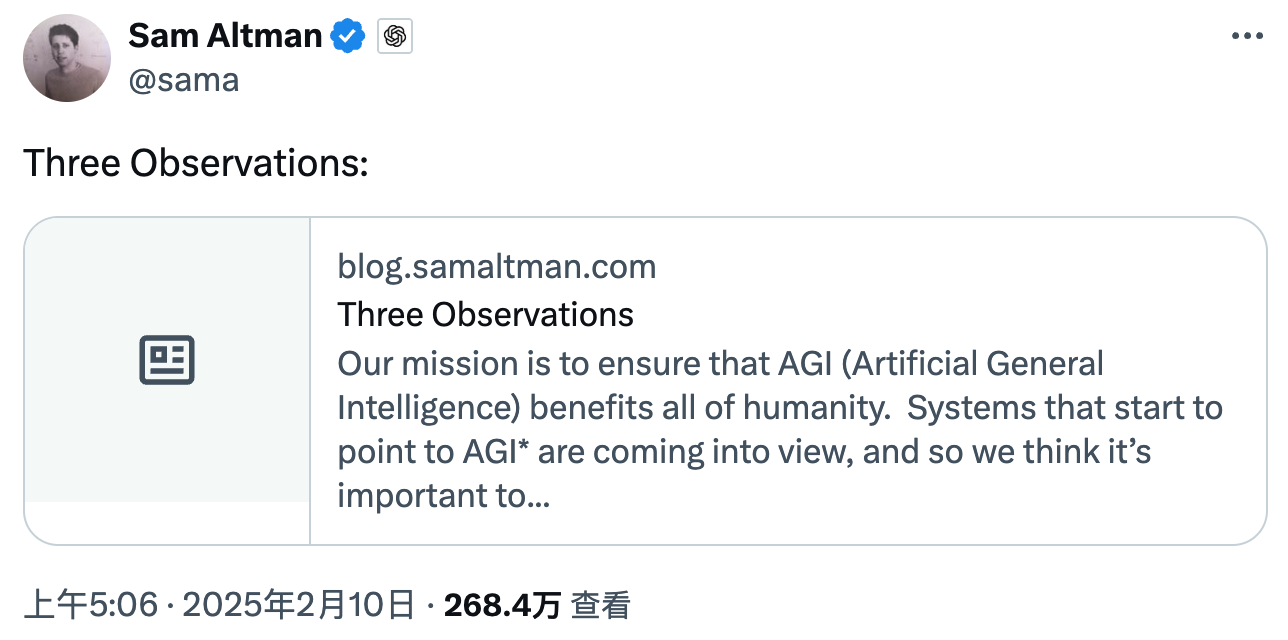Click the 上午5:06 timestamp
The width and height of the screenshot is (1288, 640).
[91, 605]
